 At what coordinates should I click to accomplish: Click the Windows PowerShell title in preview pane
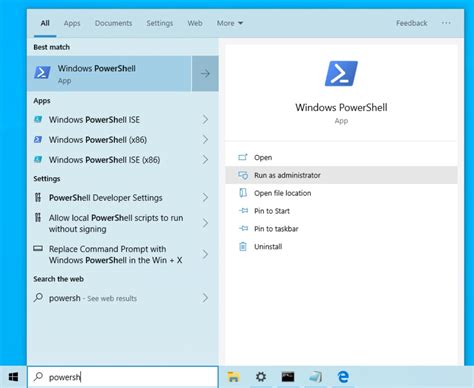click(x=341, y=107)
